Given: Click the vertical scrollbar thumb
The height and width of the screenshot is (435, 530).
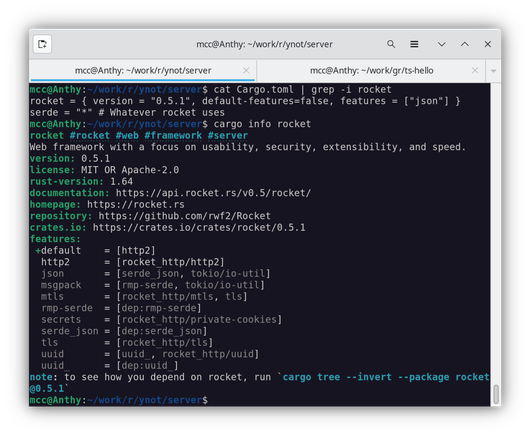Looking at the screenshot, I should pyautogui.click(x=496, y=394).
